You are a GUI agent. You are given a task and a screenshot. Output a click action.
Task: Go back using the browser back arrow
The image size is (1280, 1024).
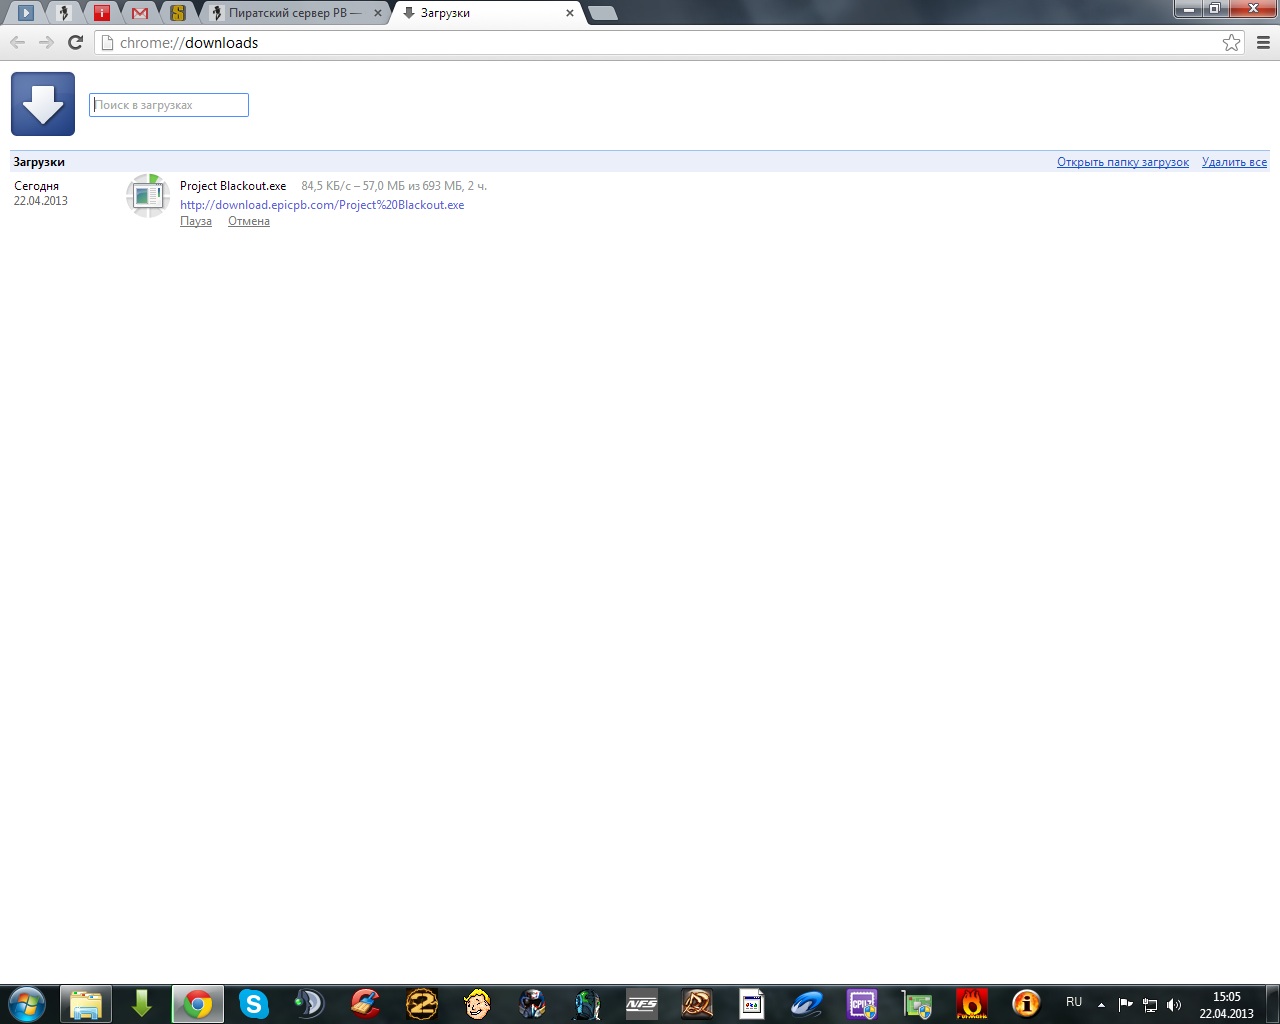pos(17,42)
